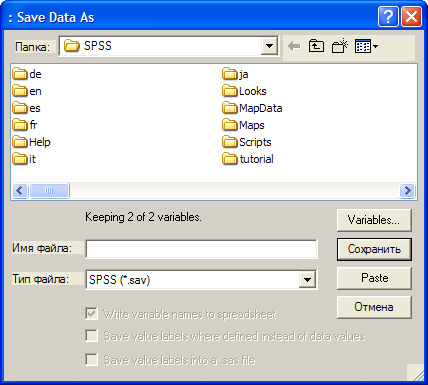The image size is (428, 385).
Task: Create a new folder
Action: pos(340,46)
